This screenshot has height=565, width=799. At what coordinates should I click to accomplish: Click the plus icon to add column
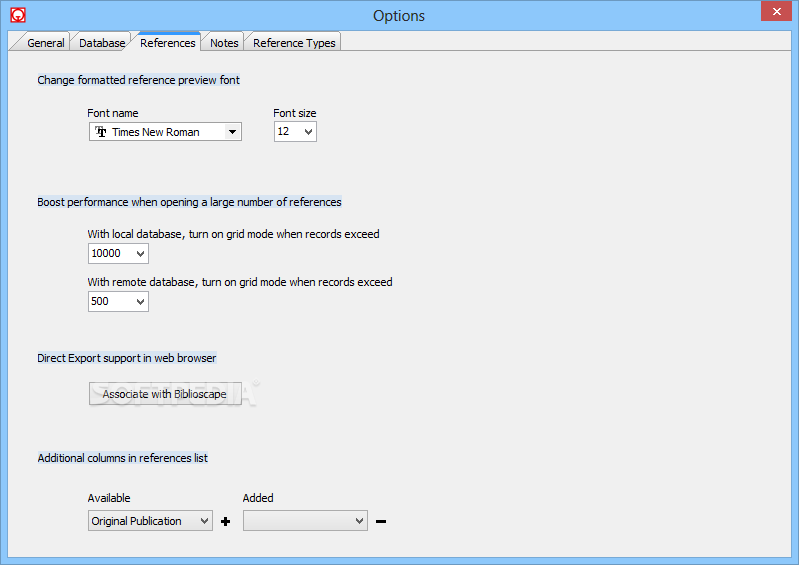tap(226, 521)
